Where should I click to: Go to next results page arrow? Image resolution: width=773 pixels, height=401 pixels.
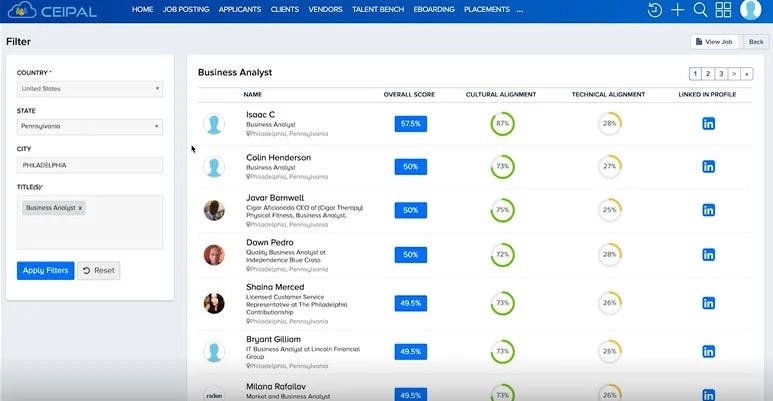pyautogui.click(x=734, y=74)
